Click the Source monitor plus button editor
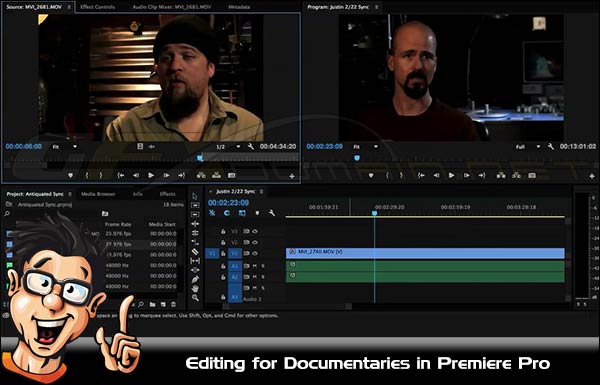The width and height of the screenshot is (600, 385). [292, 176]
